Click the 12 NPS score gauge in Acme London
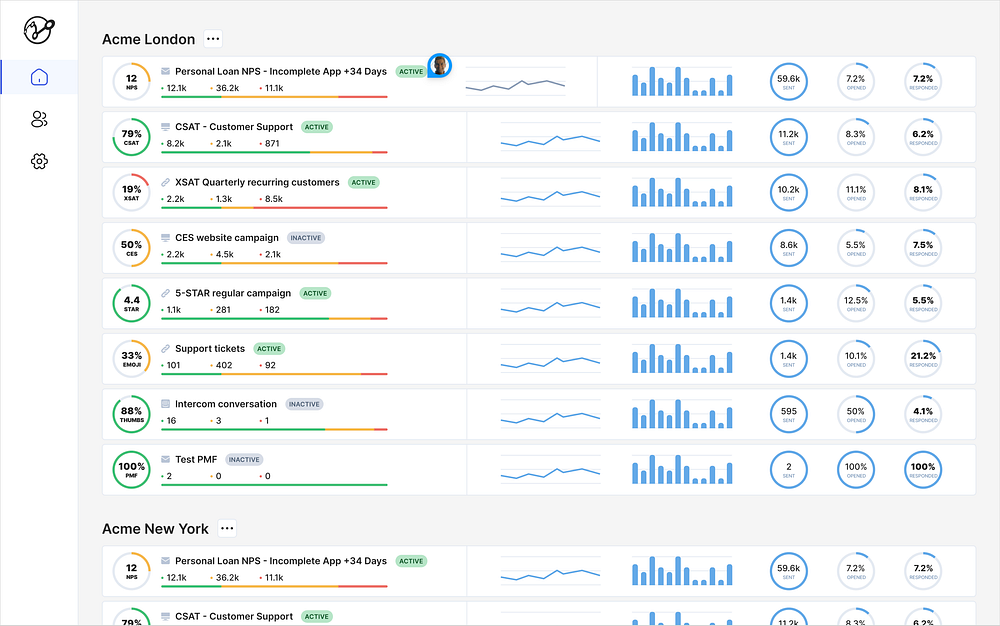The height and width of the screenshot is (626, 1000). (x=131, y=82)
